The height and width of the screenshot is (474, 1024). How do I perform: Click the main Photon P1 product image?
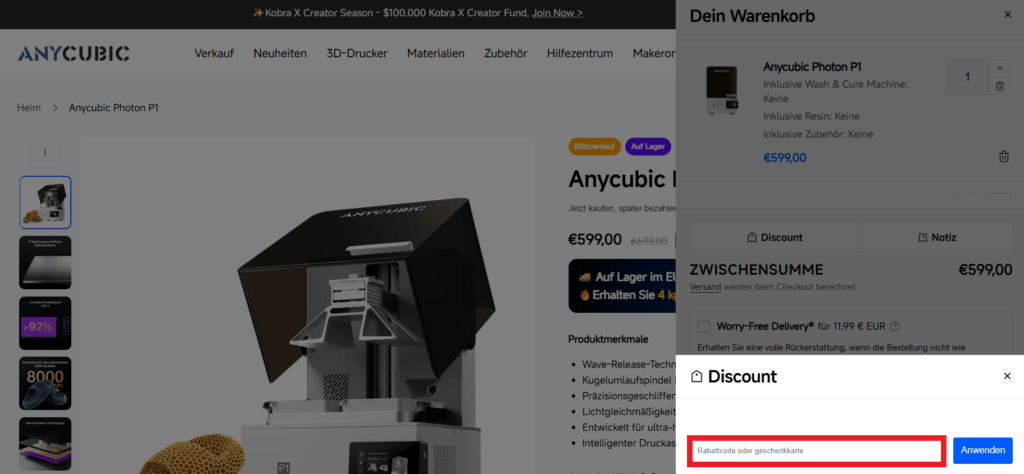pyautogui.click(x=308, y=307)
